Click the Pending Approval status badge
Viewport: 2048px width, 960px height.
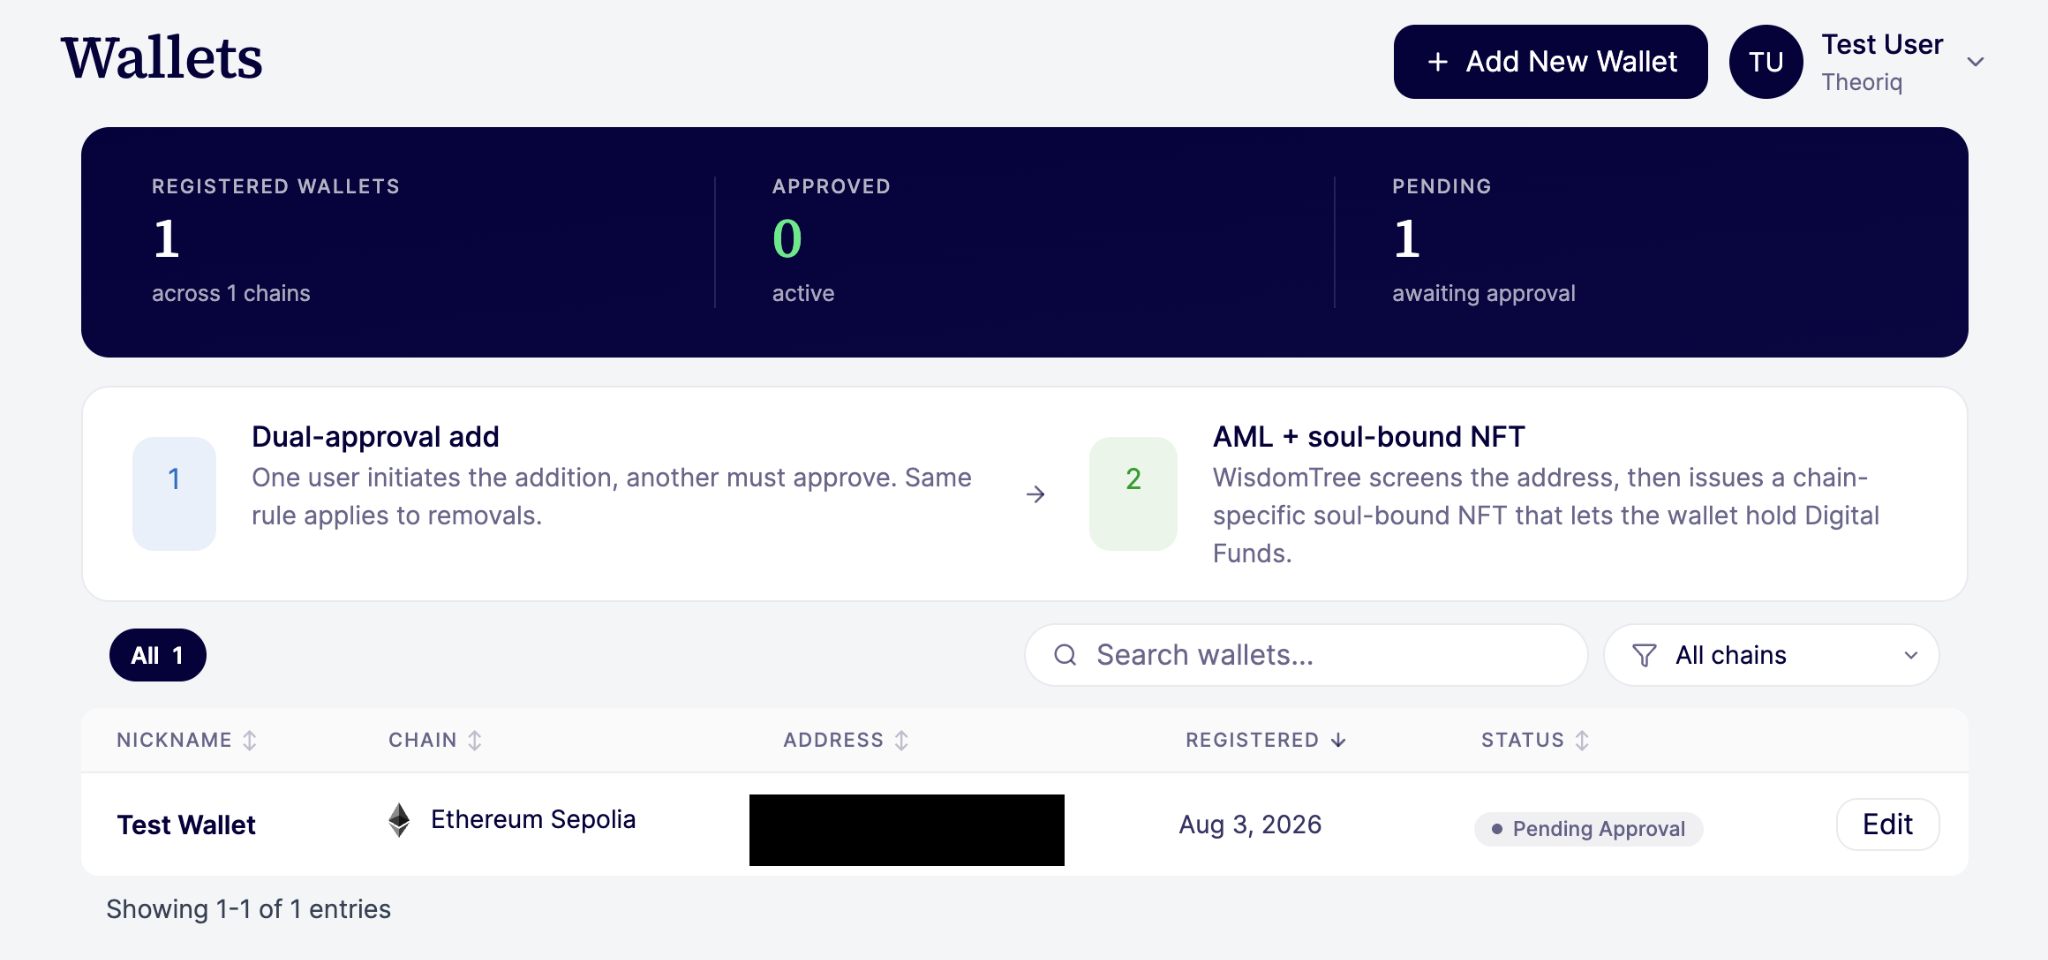point(1588,829)
